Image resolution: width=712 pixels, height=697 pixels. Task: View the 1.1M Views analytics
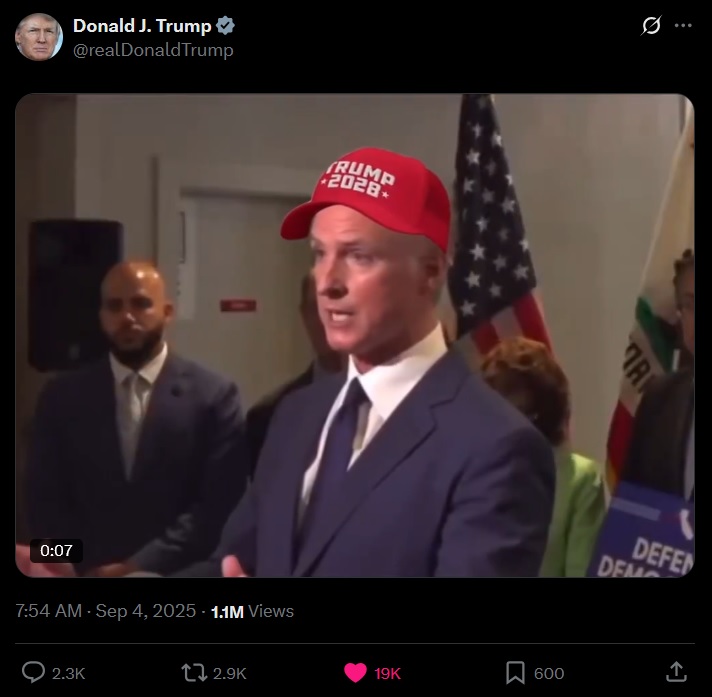click(x=252, y=611)
